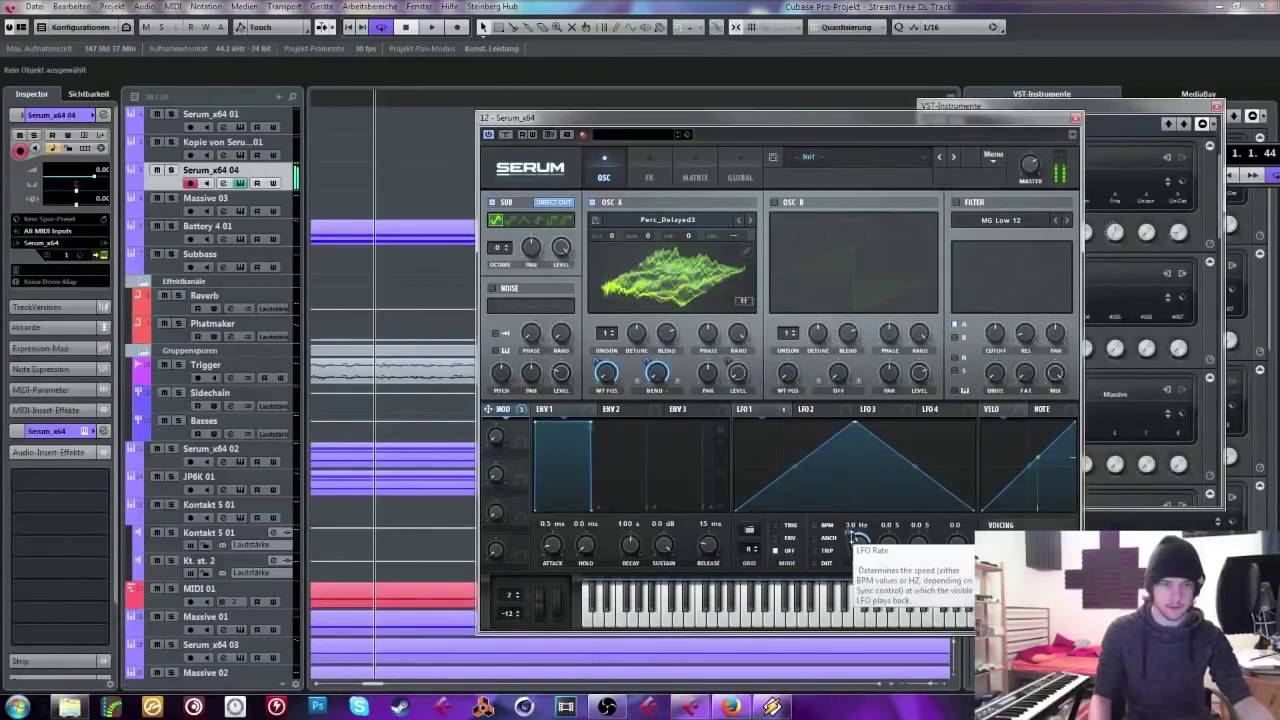Collapse the Effektkanäle folder

click(143, 281)
